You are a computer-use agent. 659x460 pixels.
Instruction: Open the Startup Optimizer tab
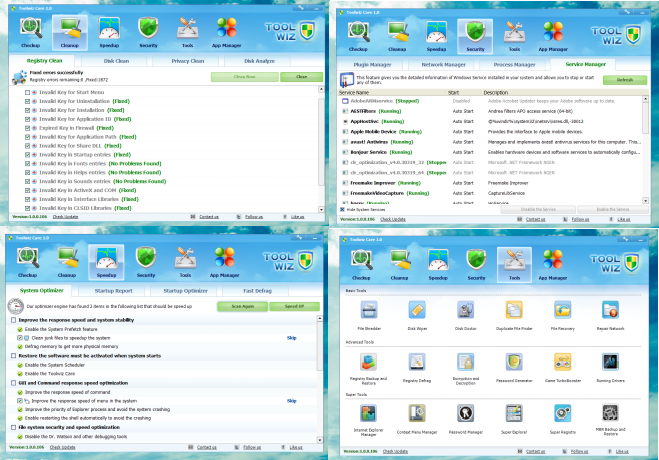click(x=185, y=291)
